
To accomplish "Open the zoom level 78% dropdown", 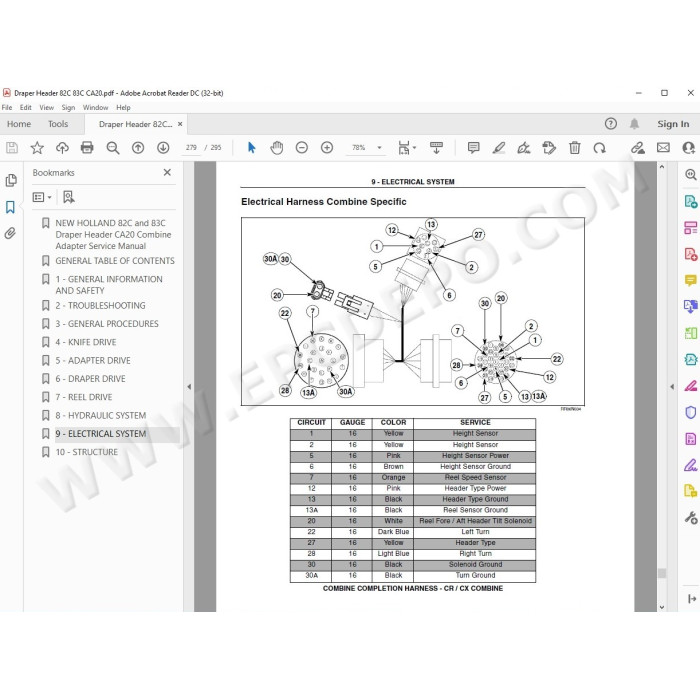I will pyautogui.click(x=379, y=147).
